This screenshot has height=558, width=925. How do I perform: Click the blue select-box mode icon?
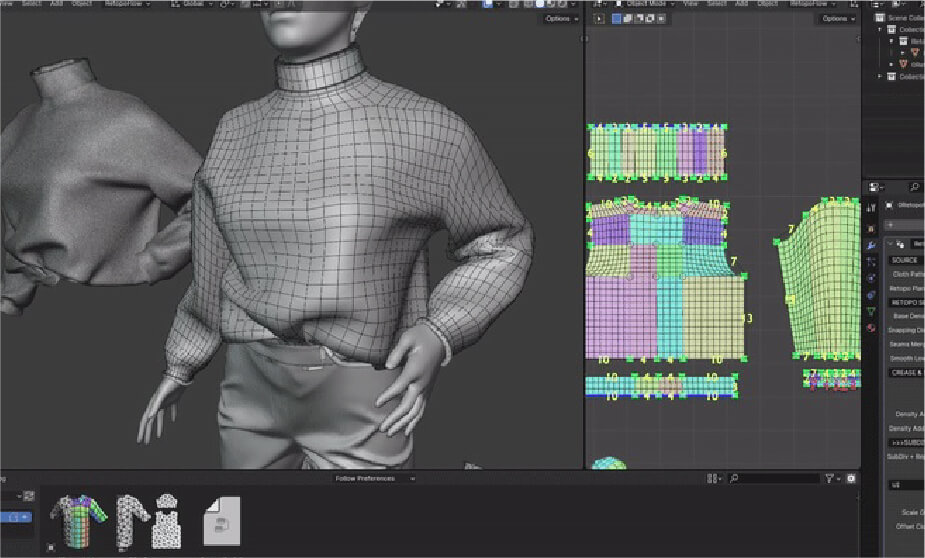(617, 19)
